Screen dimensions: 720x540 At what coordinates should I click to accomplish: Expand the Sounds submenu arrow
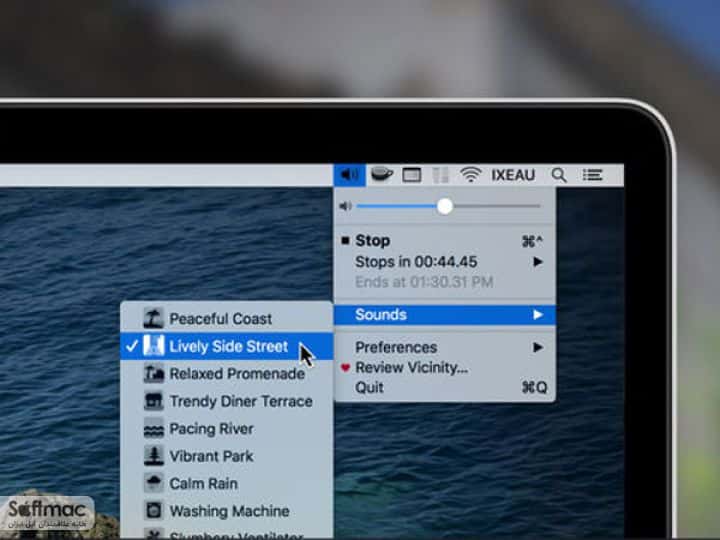click(x=538, y=315)
